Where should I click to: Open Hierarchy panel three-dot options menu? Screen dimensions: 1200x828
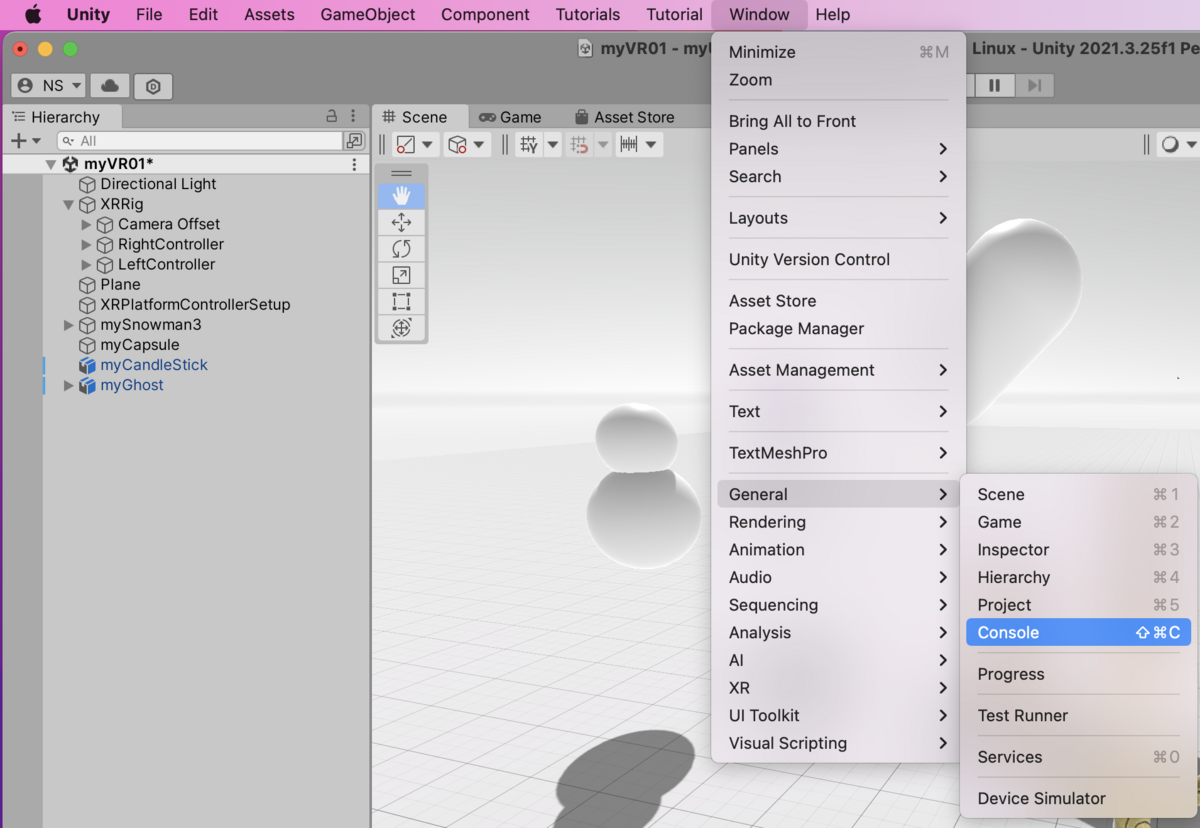353,117
